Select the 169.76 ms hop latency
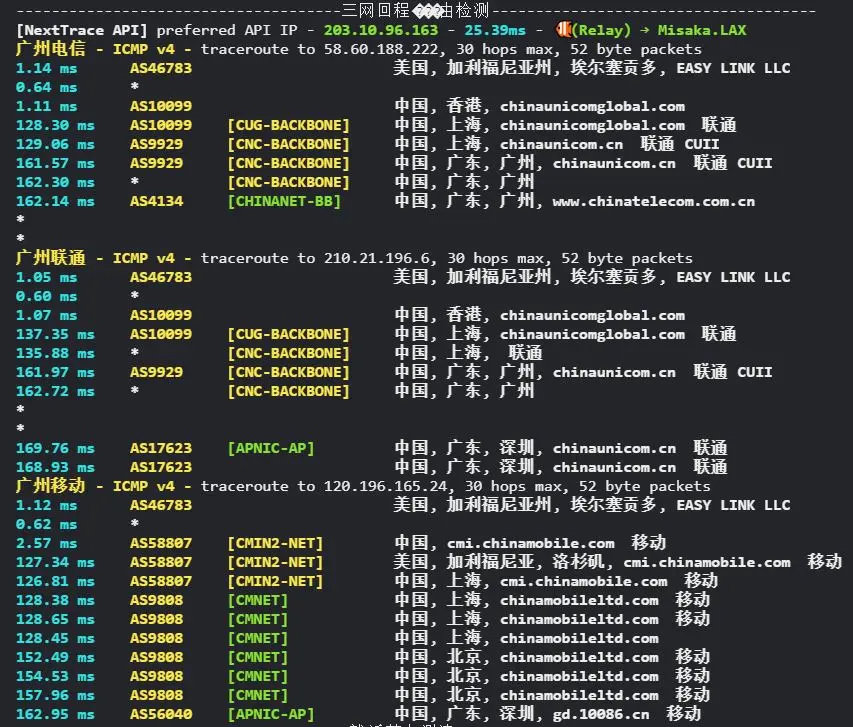The image size is (853, 727). (x=55, y=448)
